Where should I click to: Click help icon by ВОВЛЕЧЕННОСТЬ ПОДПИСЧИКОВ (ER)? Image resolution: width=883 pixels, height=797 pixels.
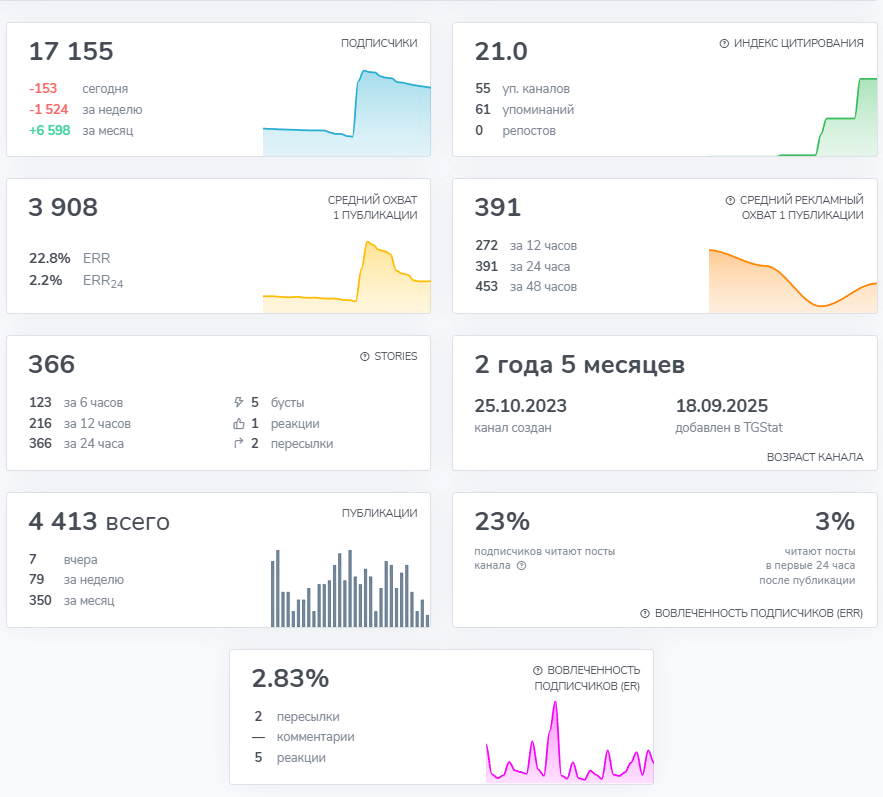[x=538, y=670]
